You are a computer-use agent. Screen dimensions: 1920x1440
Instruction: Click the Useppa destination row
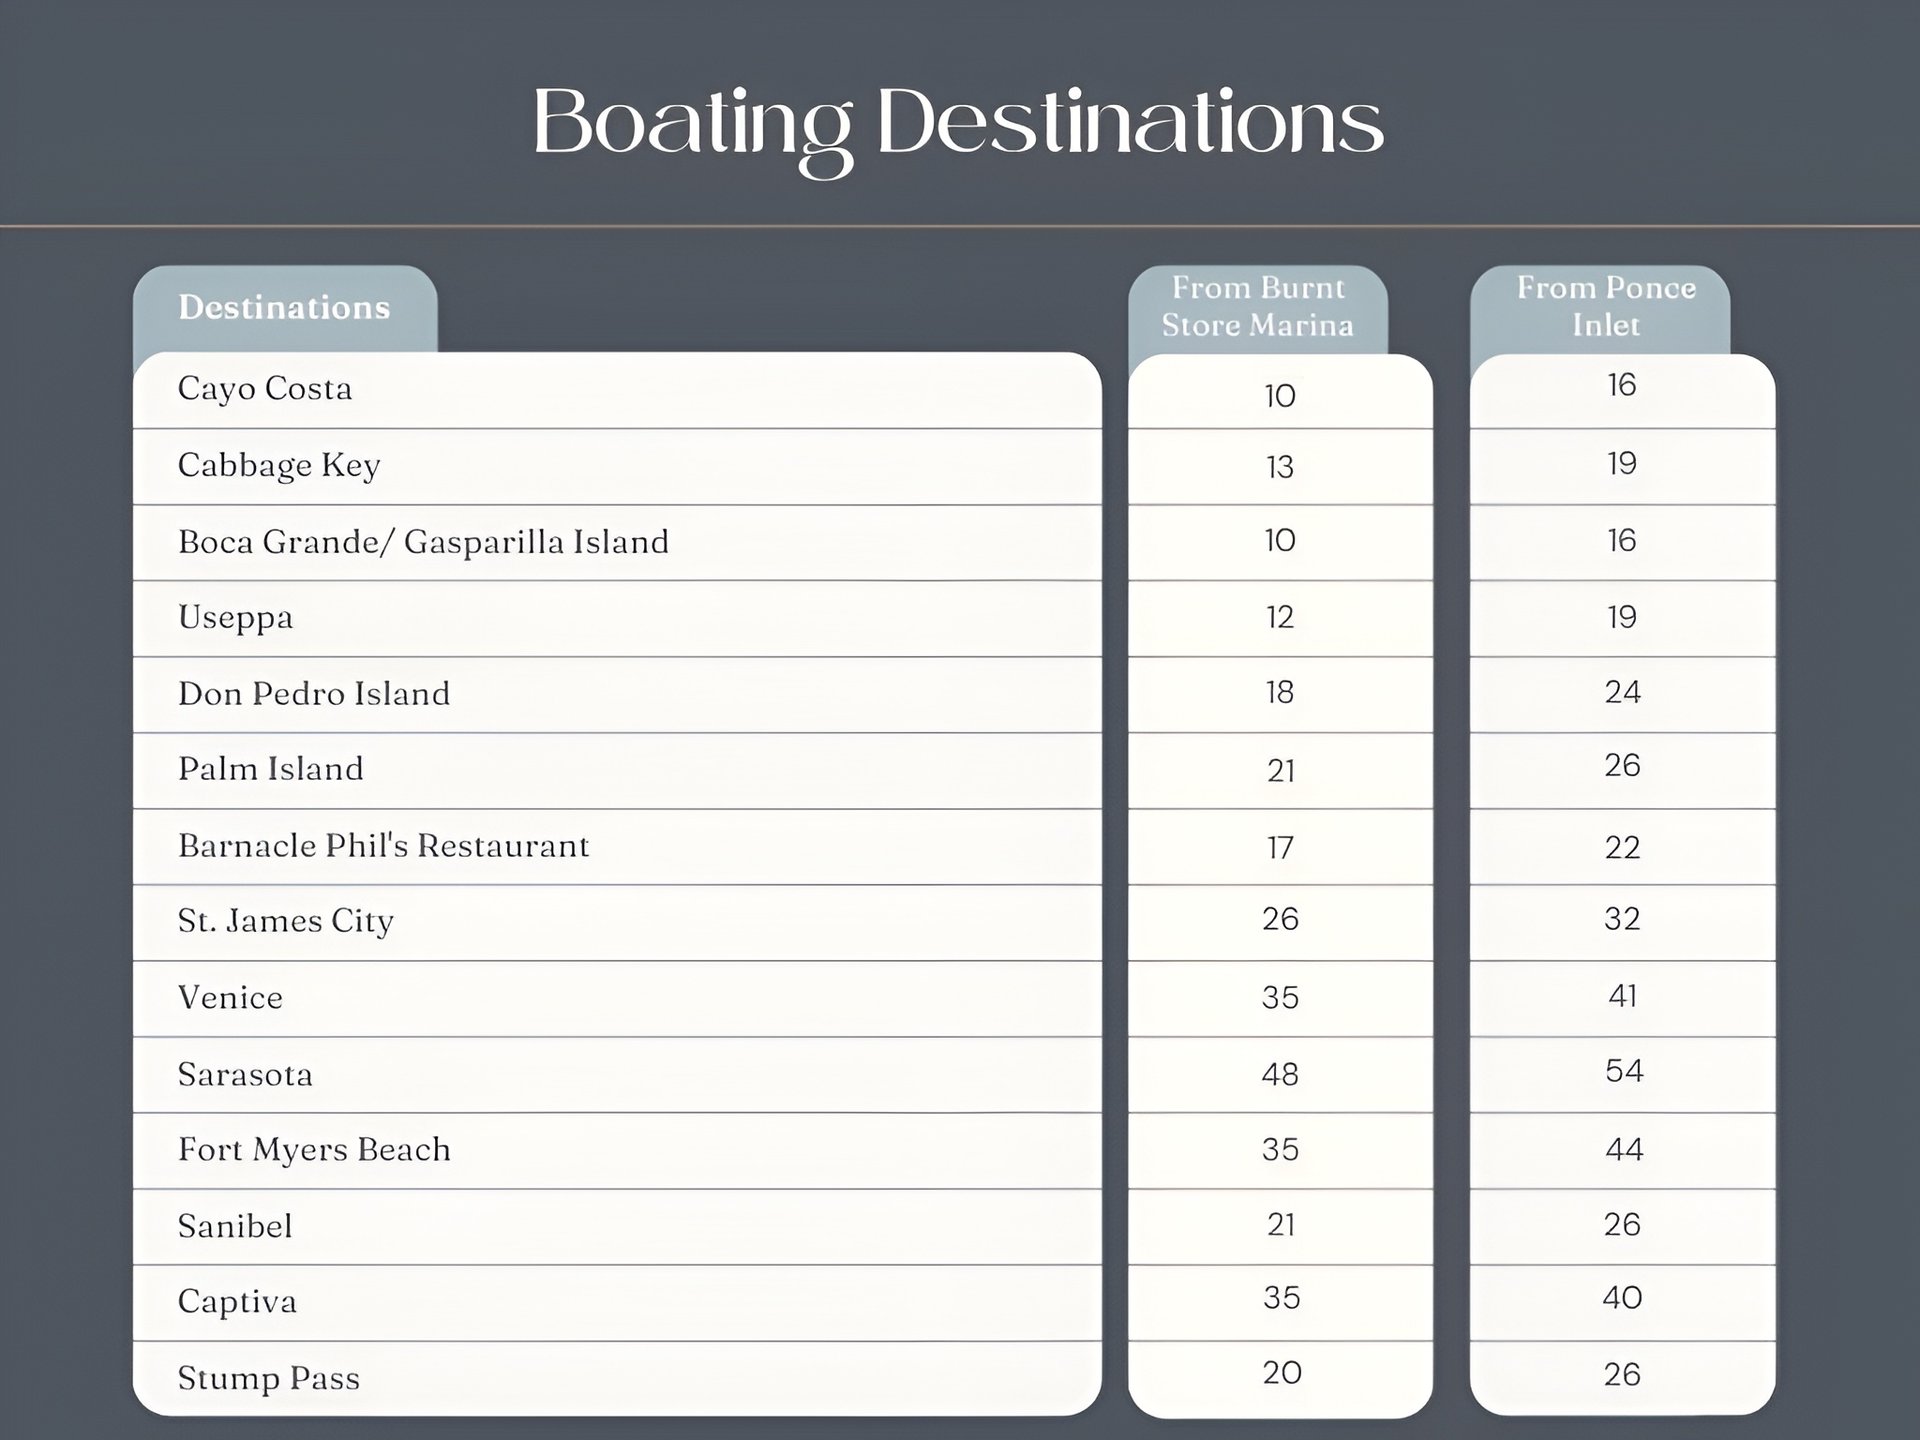tap(236, 618)
